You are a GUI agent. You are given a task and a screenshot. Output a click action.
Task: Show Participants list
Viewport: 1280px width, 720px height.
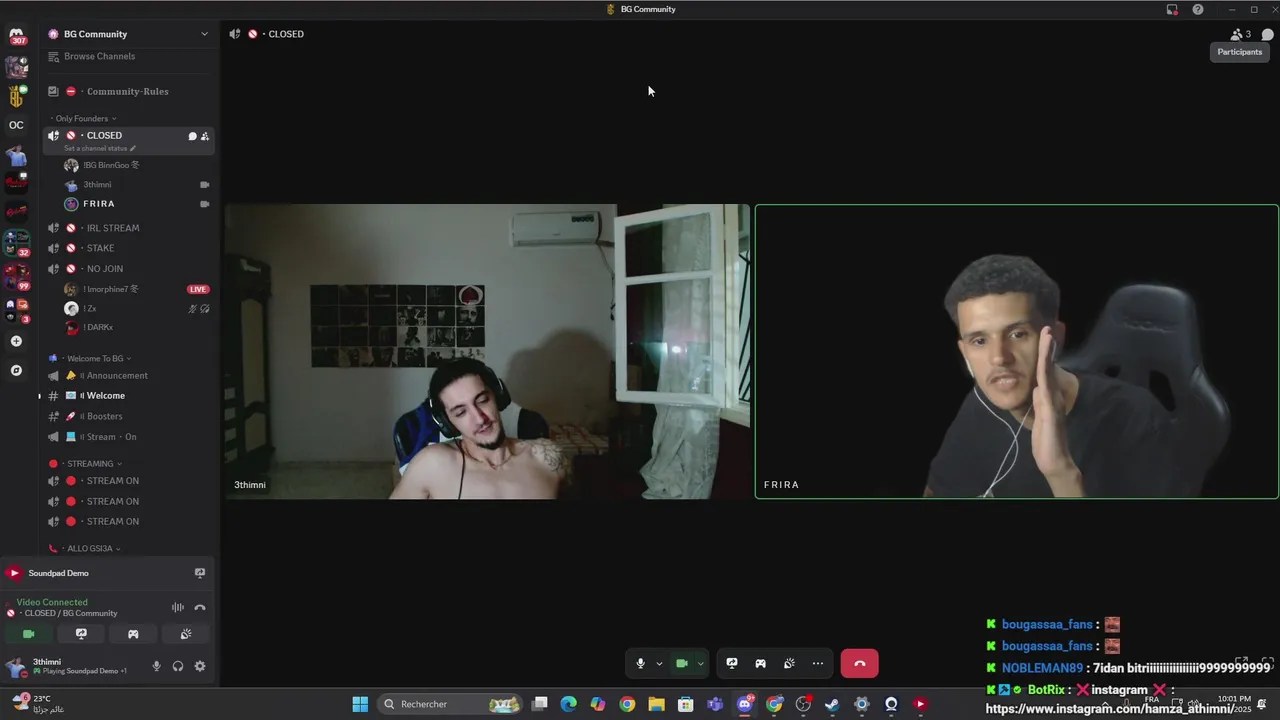[x=1240, y=34]
